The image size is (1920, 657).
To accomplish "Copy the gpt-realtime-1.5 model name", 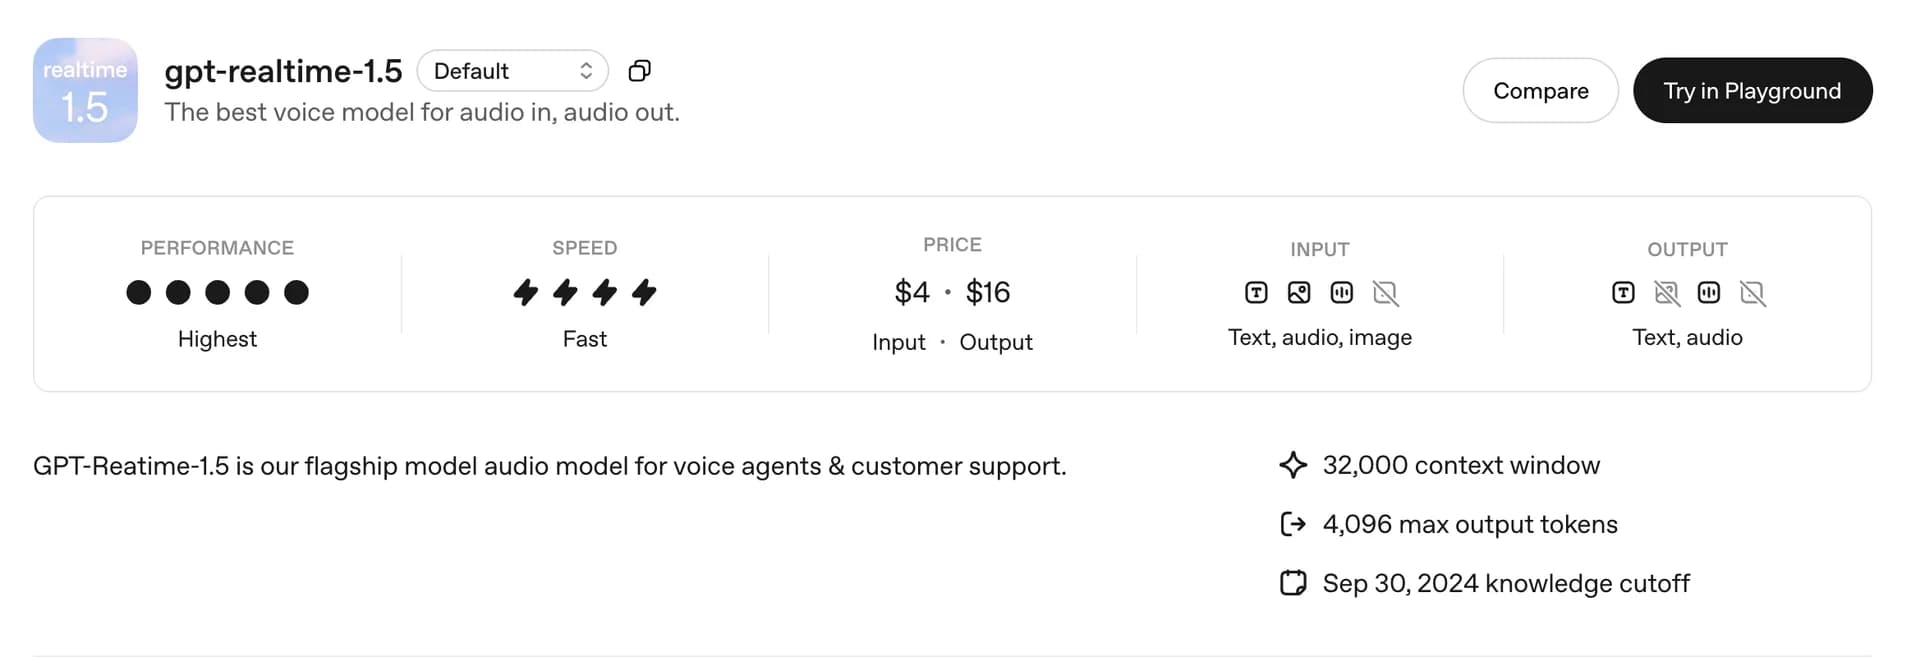I will pos(639,71).
